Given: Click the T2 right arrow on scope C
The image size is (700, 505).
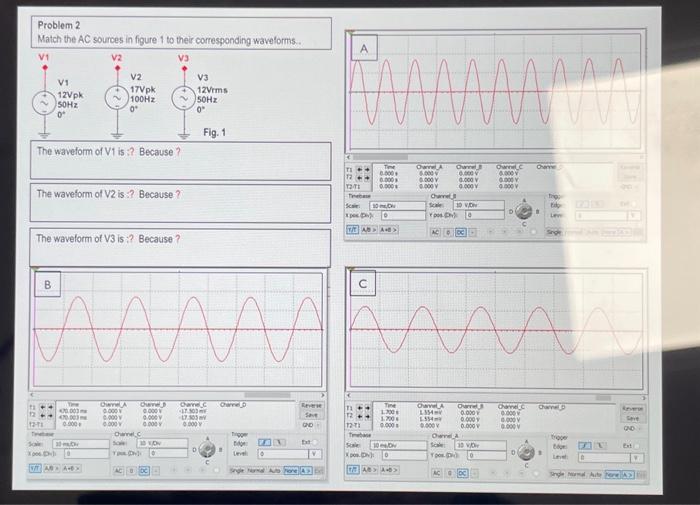Looking at the screenshot, I should click(x=367, y=416).
